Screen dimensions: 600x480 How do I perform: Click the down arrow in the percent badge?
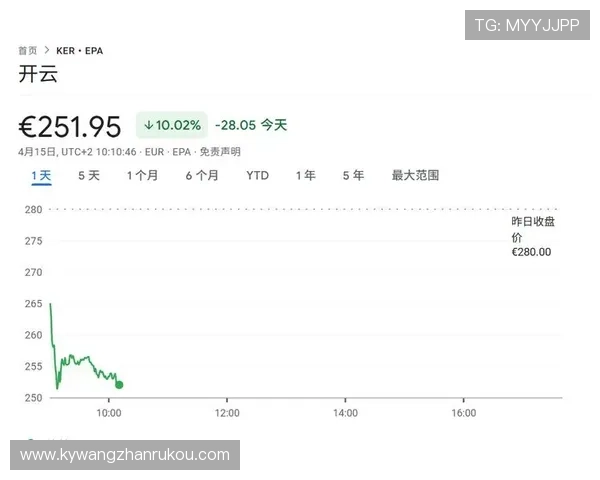(148, 125)
